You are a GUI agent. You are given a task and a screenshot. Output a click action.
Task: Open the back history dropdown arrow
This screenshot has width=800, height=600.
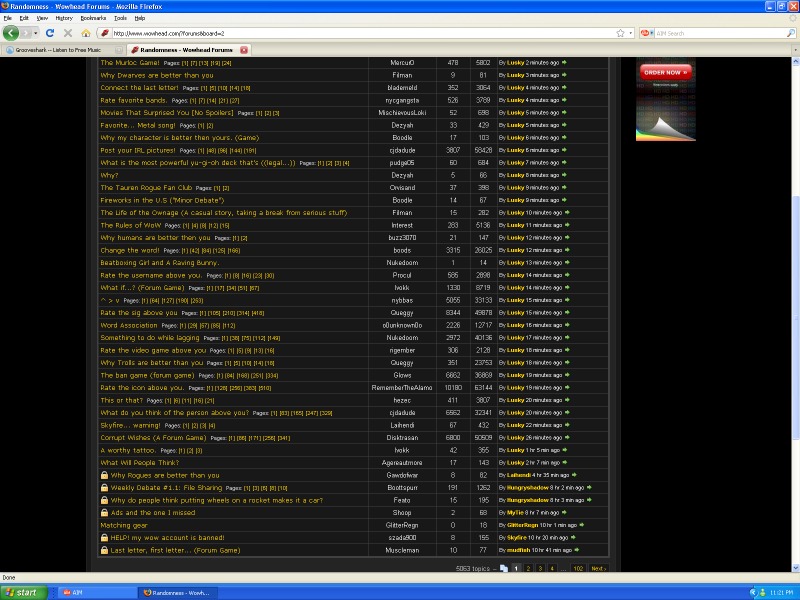pyautogui.click(x=35, y=33)
